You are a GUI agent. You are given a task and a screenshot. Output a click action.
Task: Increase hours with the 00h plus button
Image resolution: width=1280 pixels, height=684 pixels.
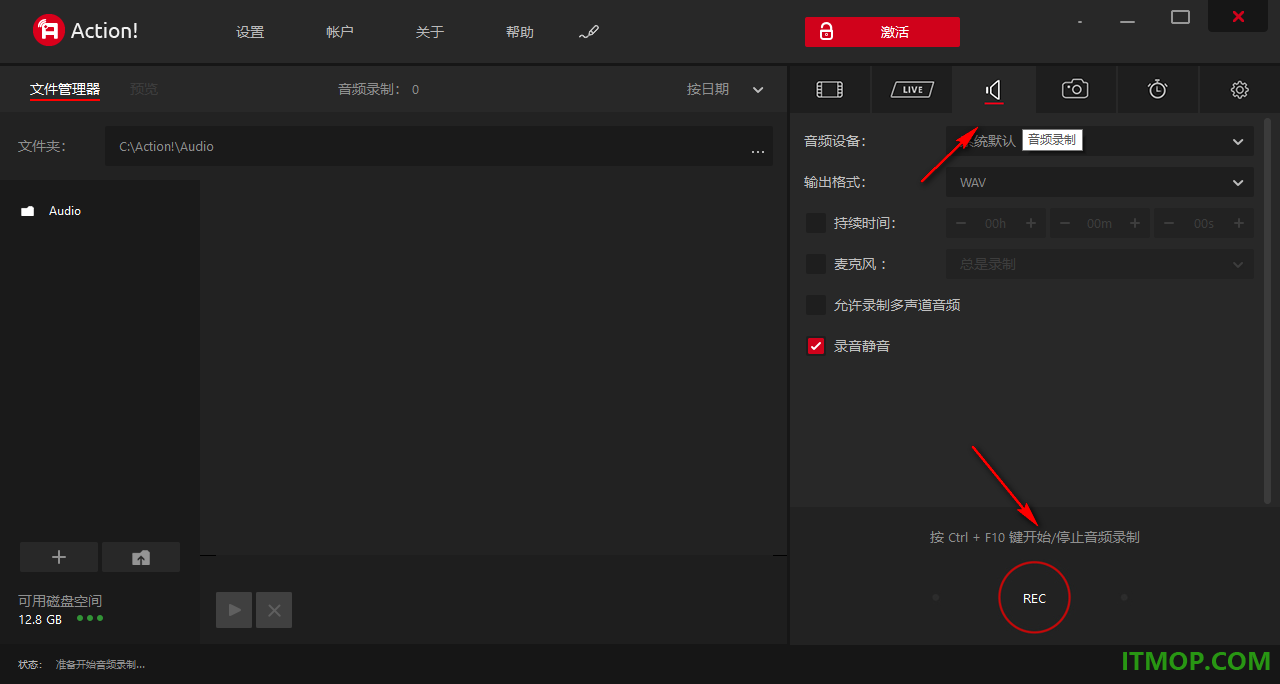pos(1031,223)
